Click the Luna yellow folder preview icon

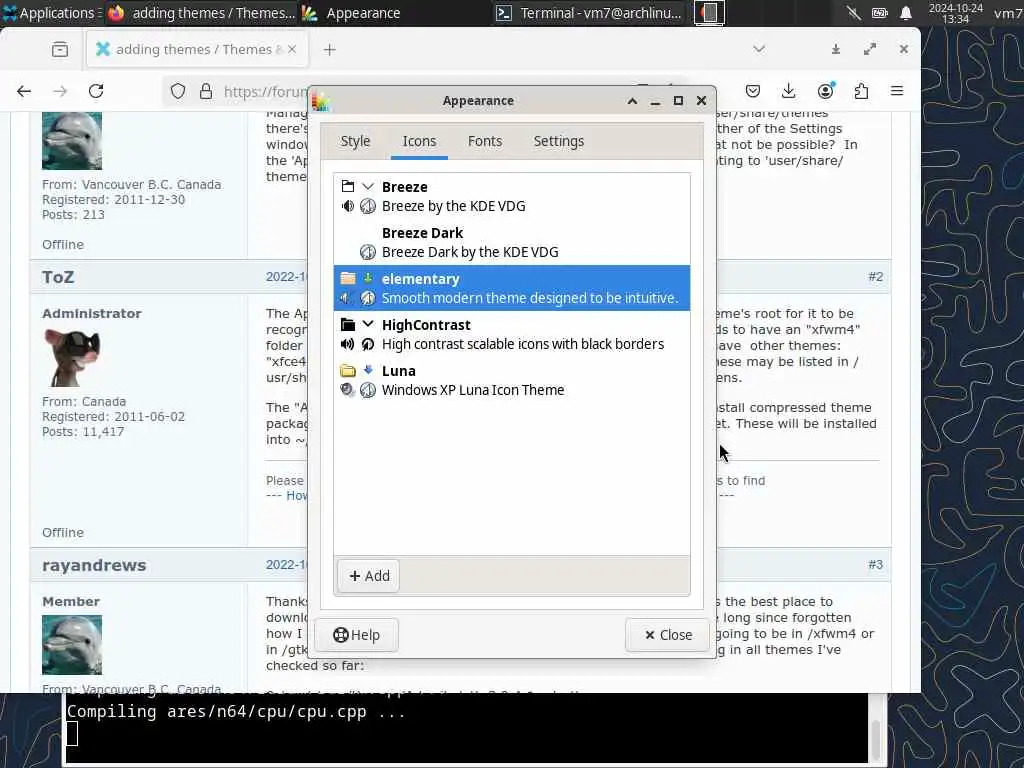(x=347, y=371)
